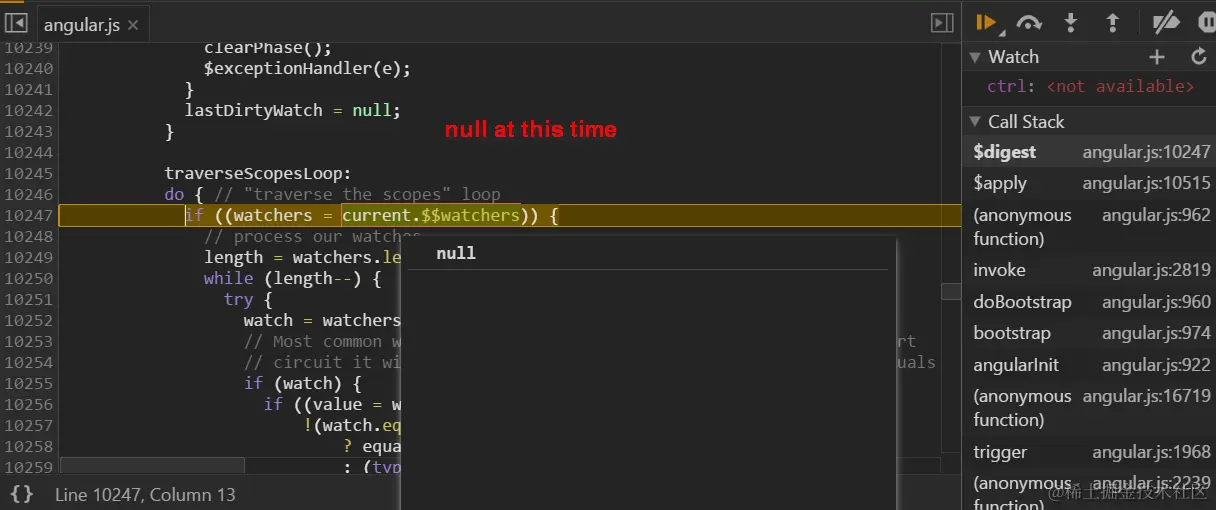The image size is (1216, 510).
Task: Toggle pause on exceptions
Action: point(1205,22)
